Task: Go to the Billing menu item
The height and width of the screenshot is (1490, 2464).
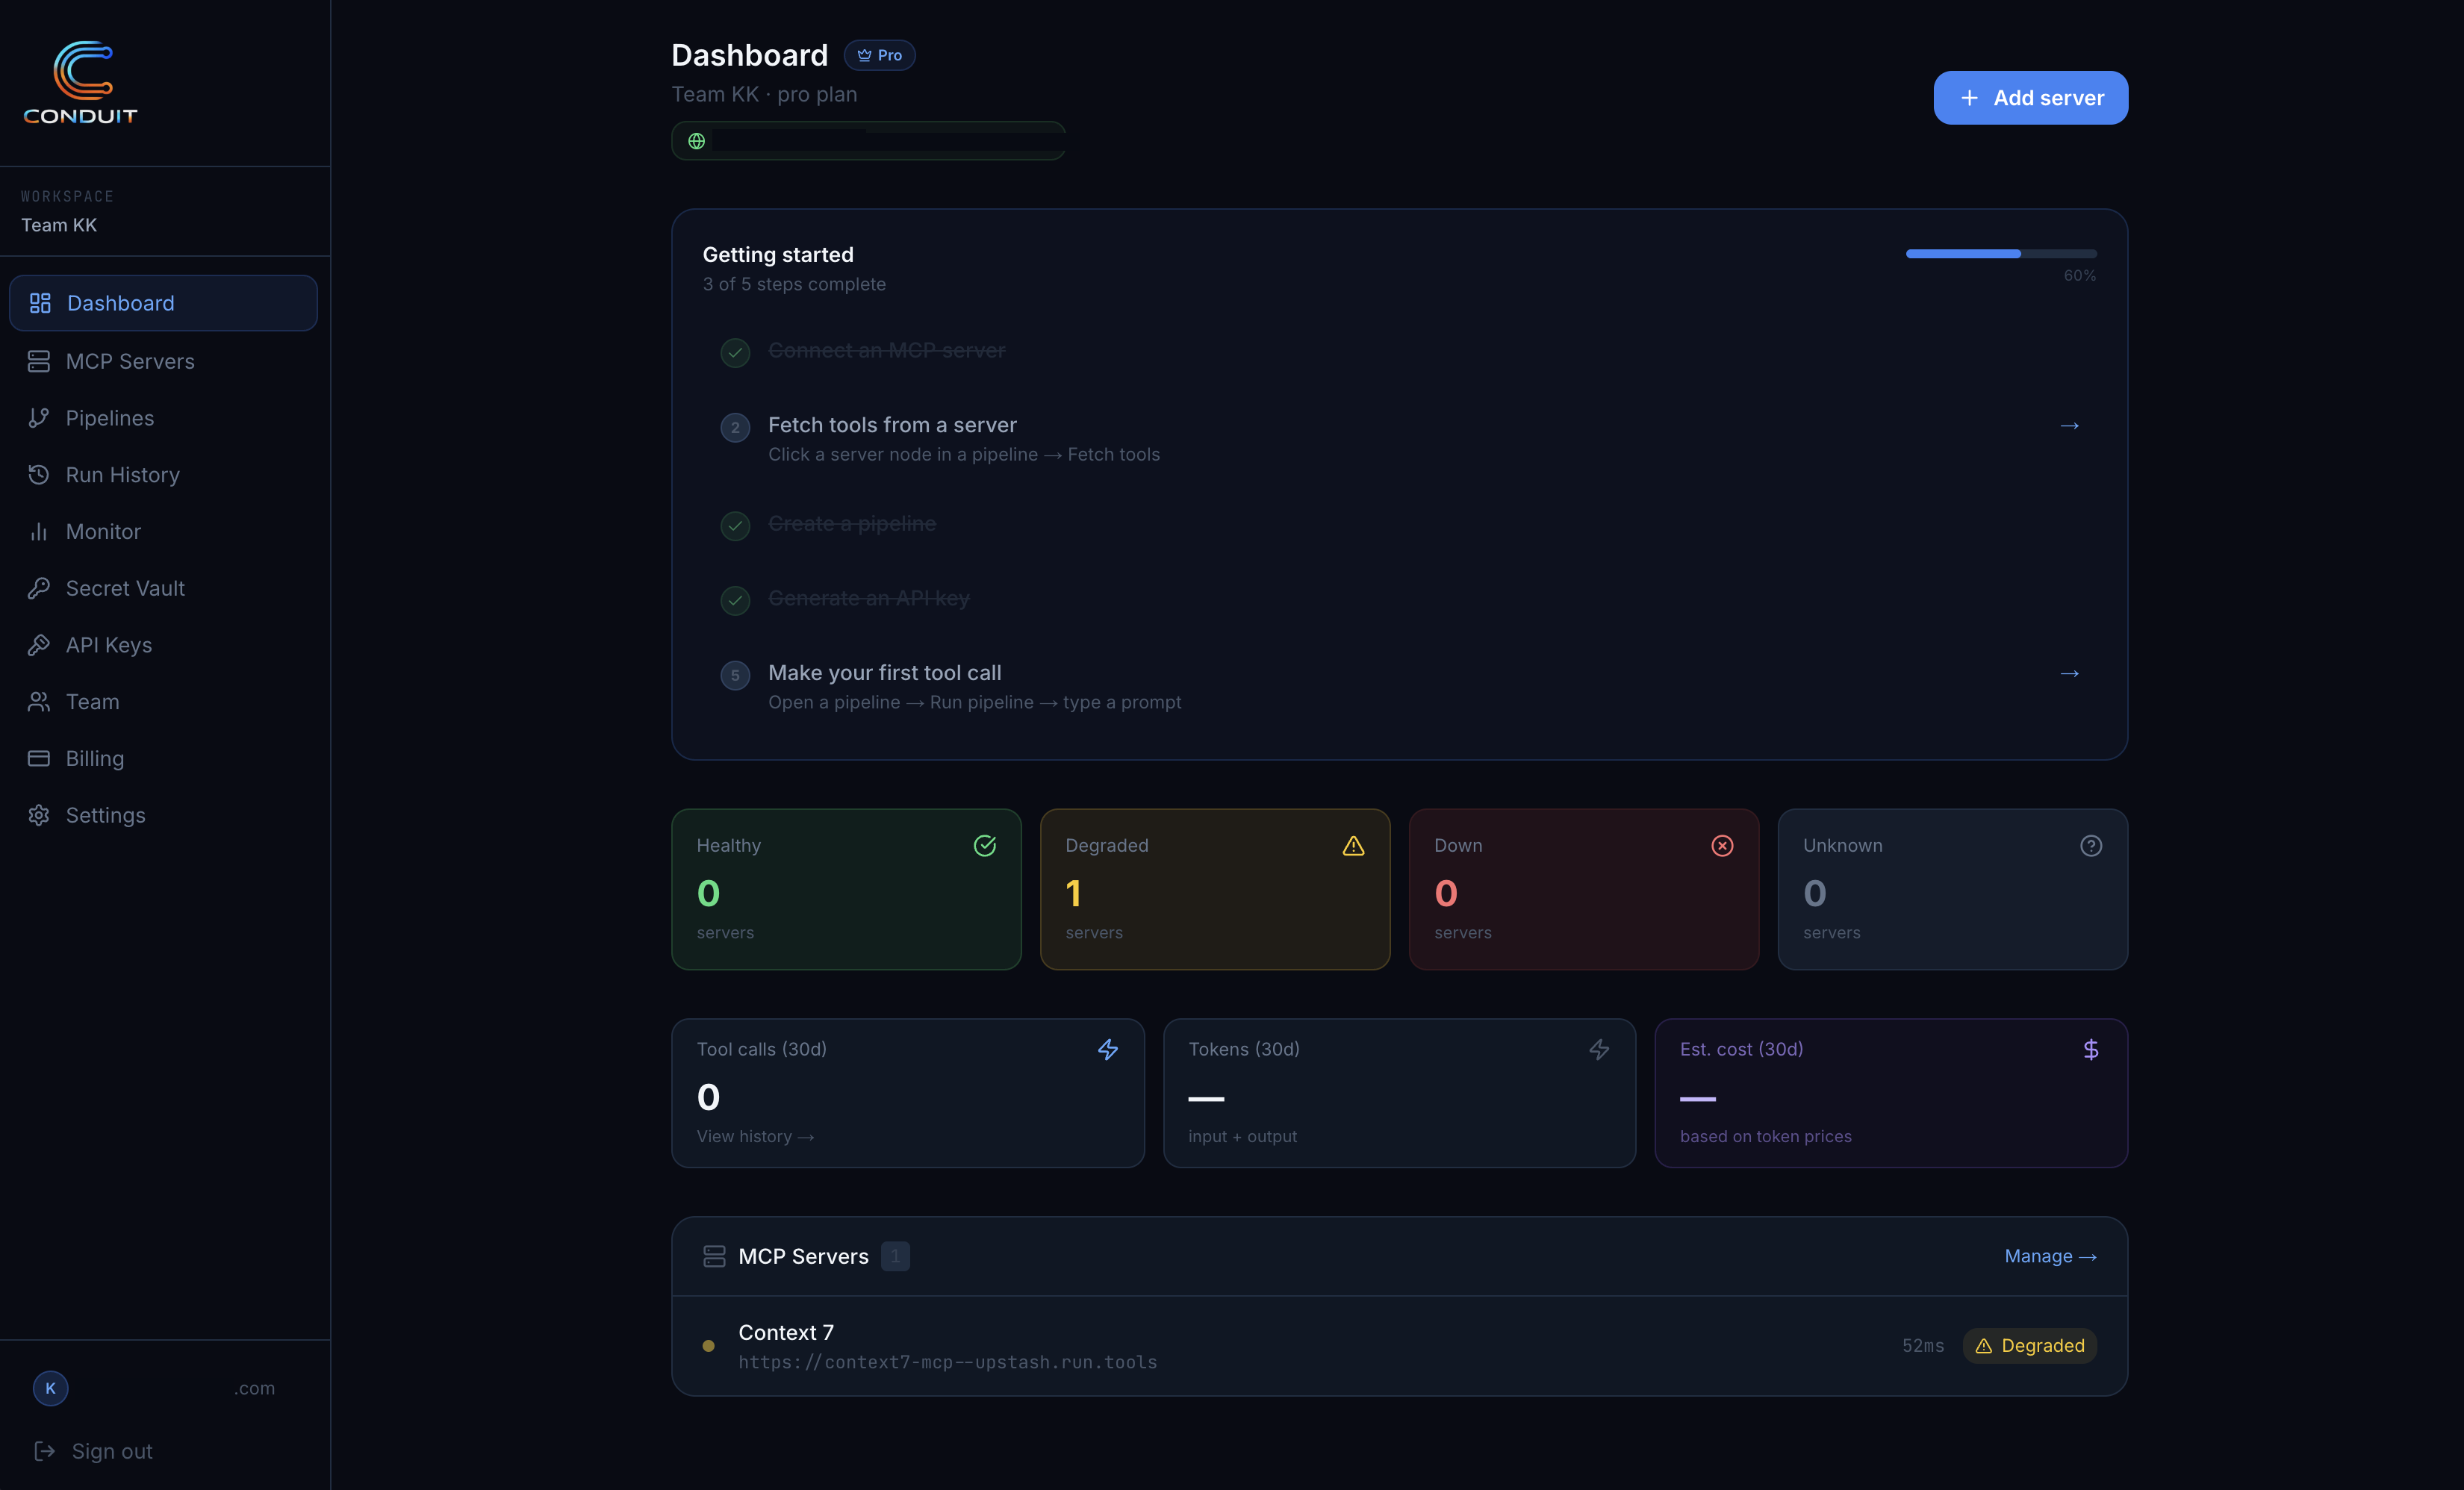Action: click(x=94, y=758)
